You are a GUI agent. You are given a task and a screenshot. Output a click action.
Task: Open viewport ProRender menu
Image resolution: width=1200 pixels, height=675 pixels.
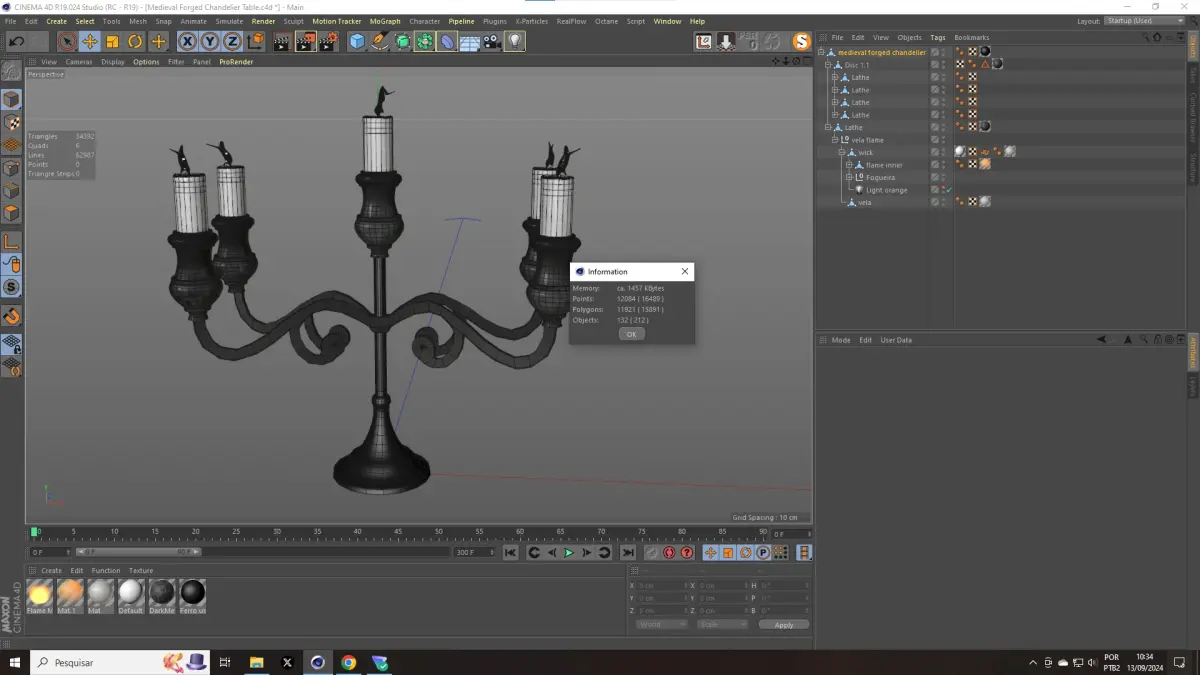236,62
